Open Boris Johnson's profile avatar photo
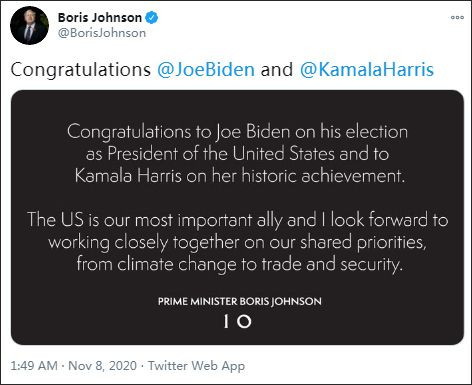The width and height of the screenshot is (472, 385). pos(29,25)
